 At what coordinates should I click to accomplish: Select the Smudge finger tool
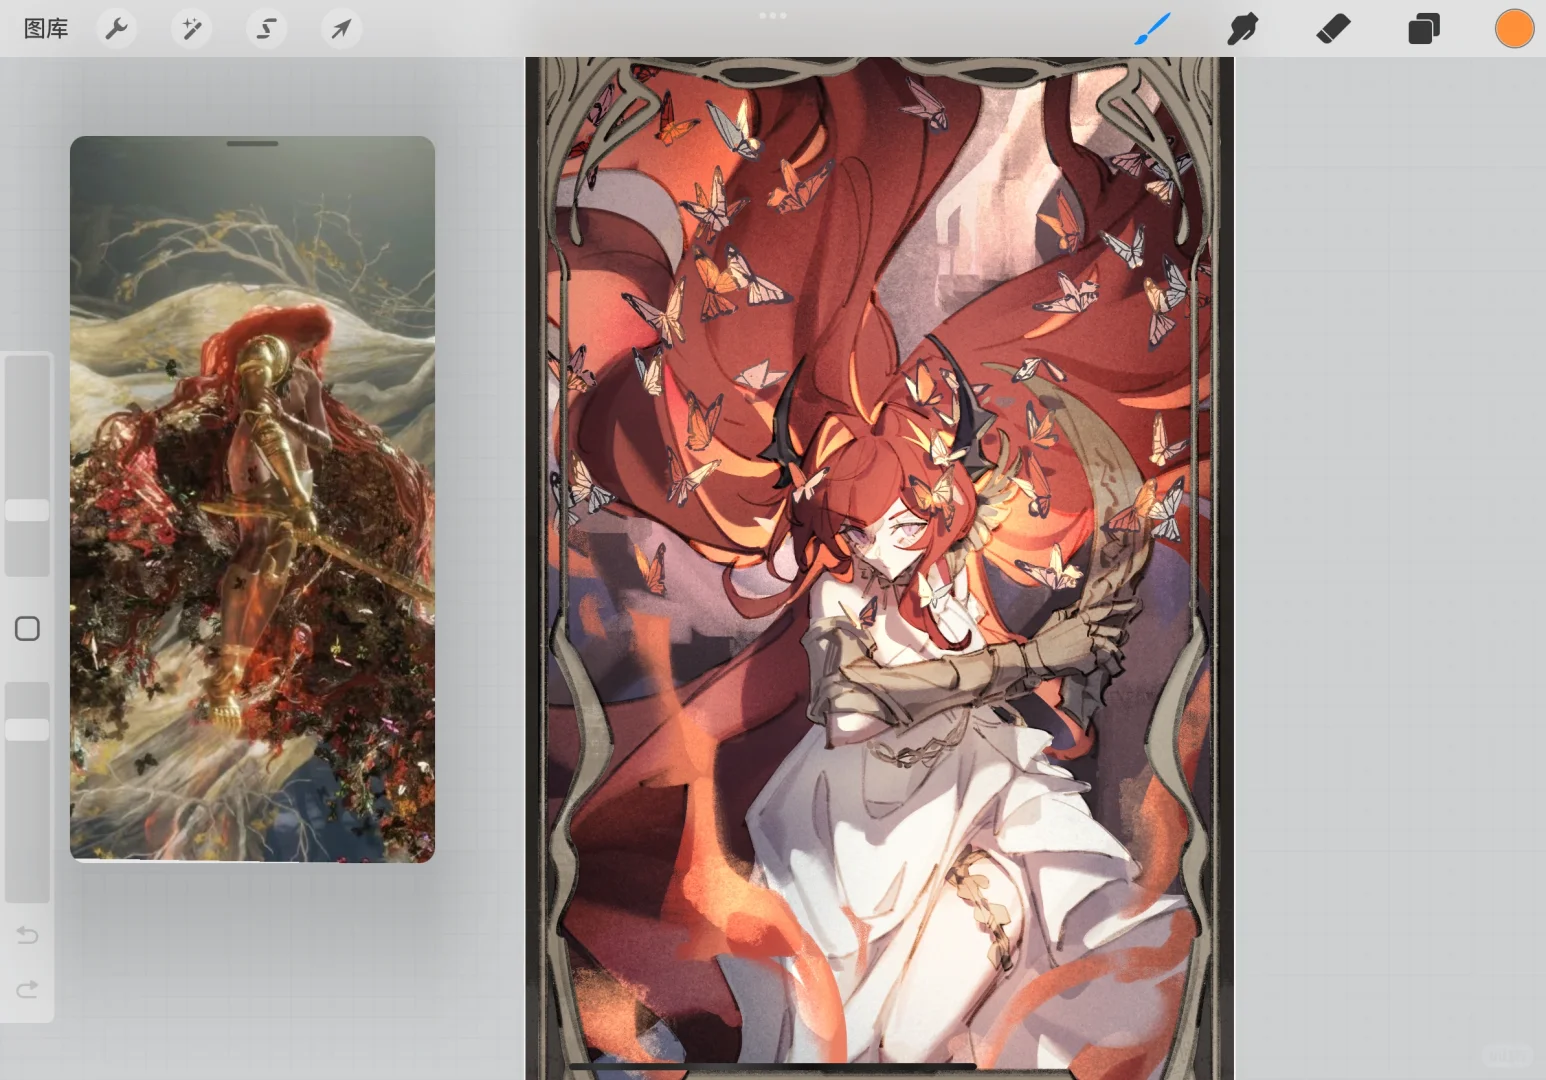tap(1242, 29)
